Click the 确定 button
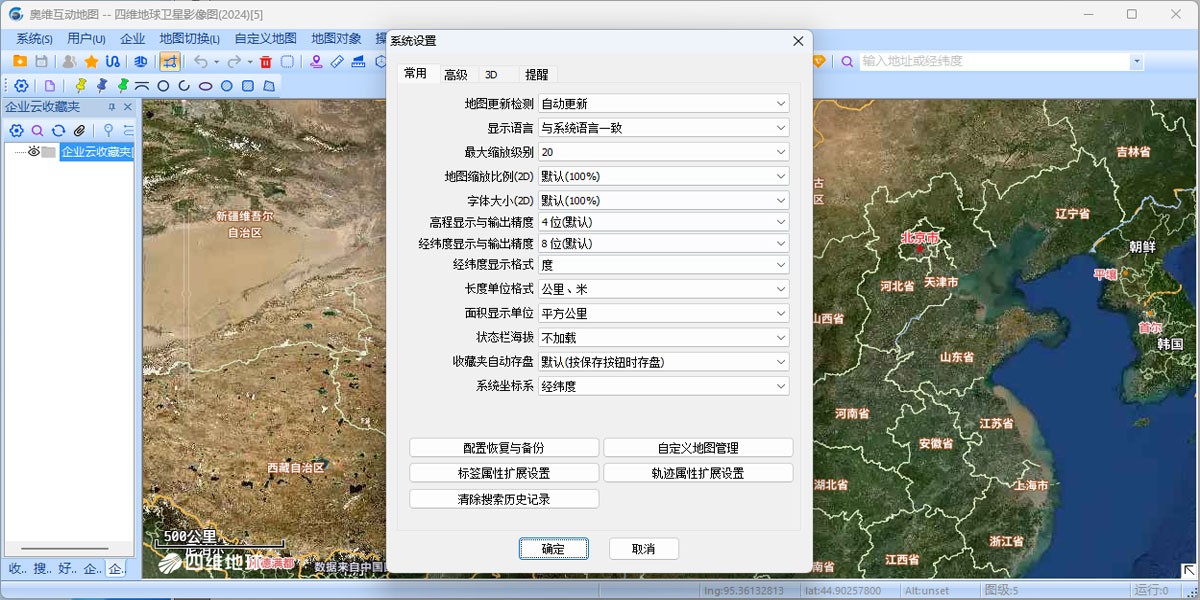This screenshot has width=1200, height=600. [553, 549]
